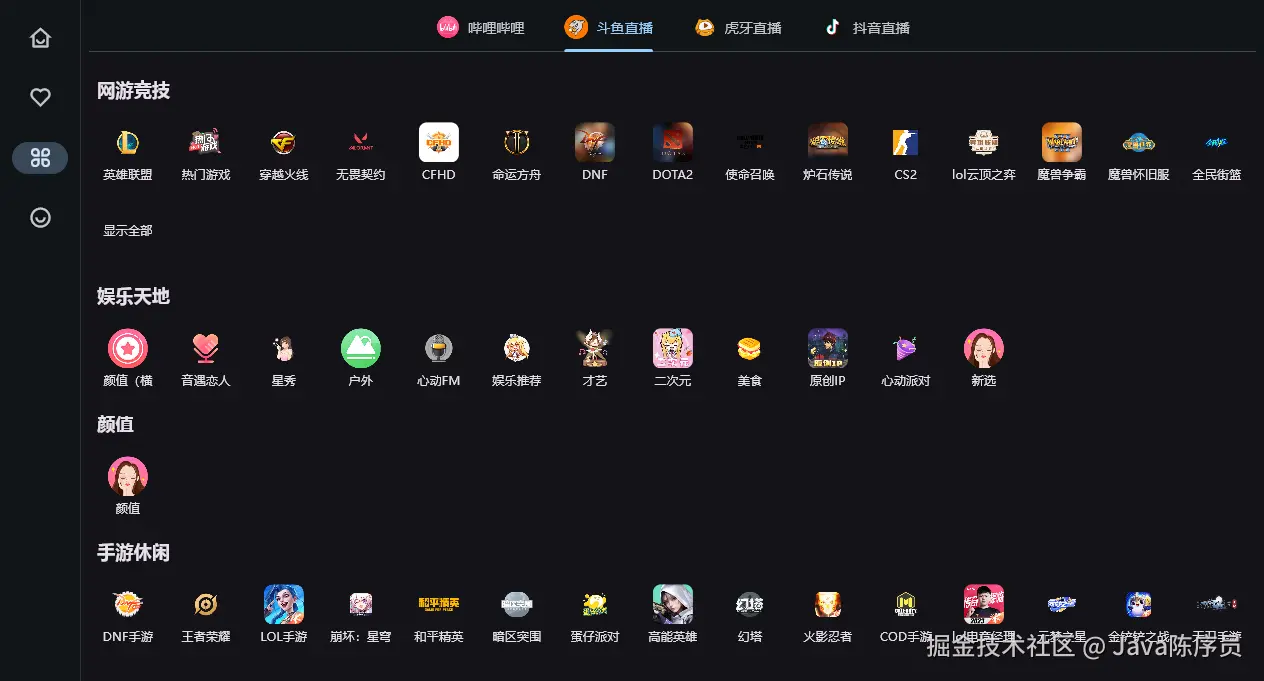Open the 使命召唤 category icon

pos(750,142)
